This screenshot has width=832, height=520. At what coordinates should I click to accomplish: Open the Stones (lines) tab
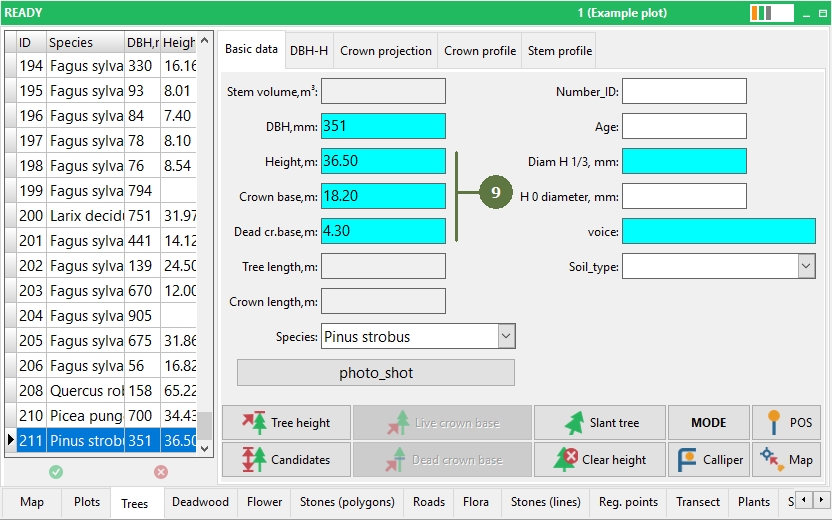tap(545, 502)
